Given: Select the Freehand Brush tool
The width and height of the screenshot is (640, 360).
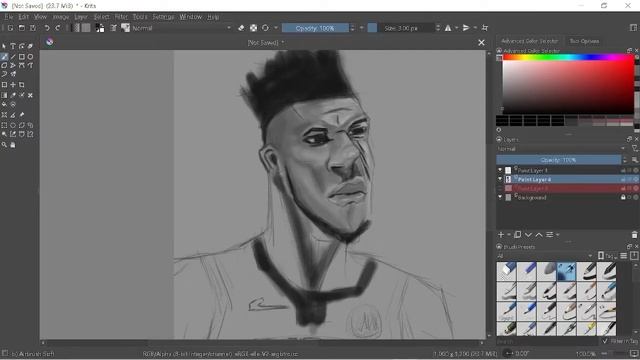Looking at the screenshot, I should pos(4,57).
